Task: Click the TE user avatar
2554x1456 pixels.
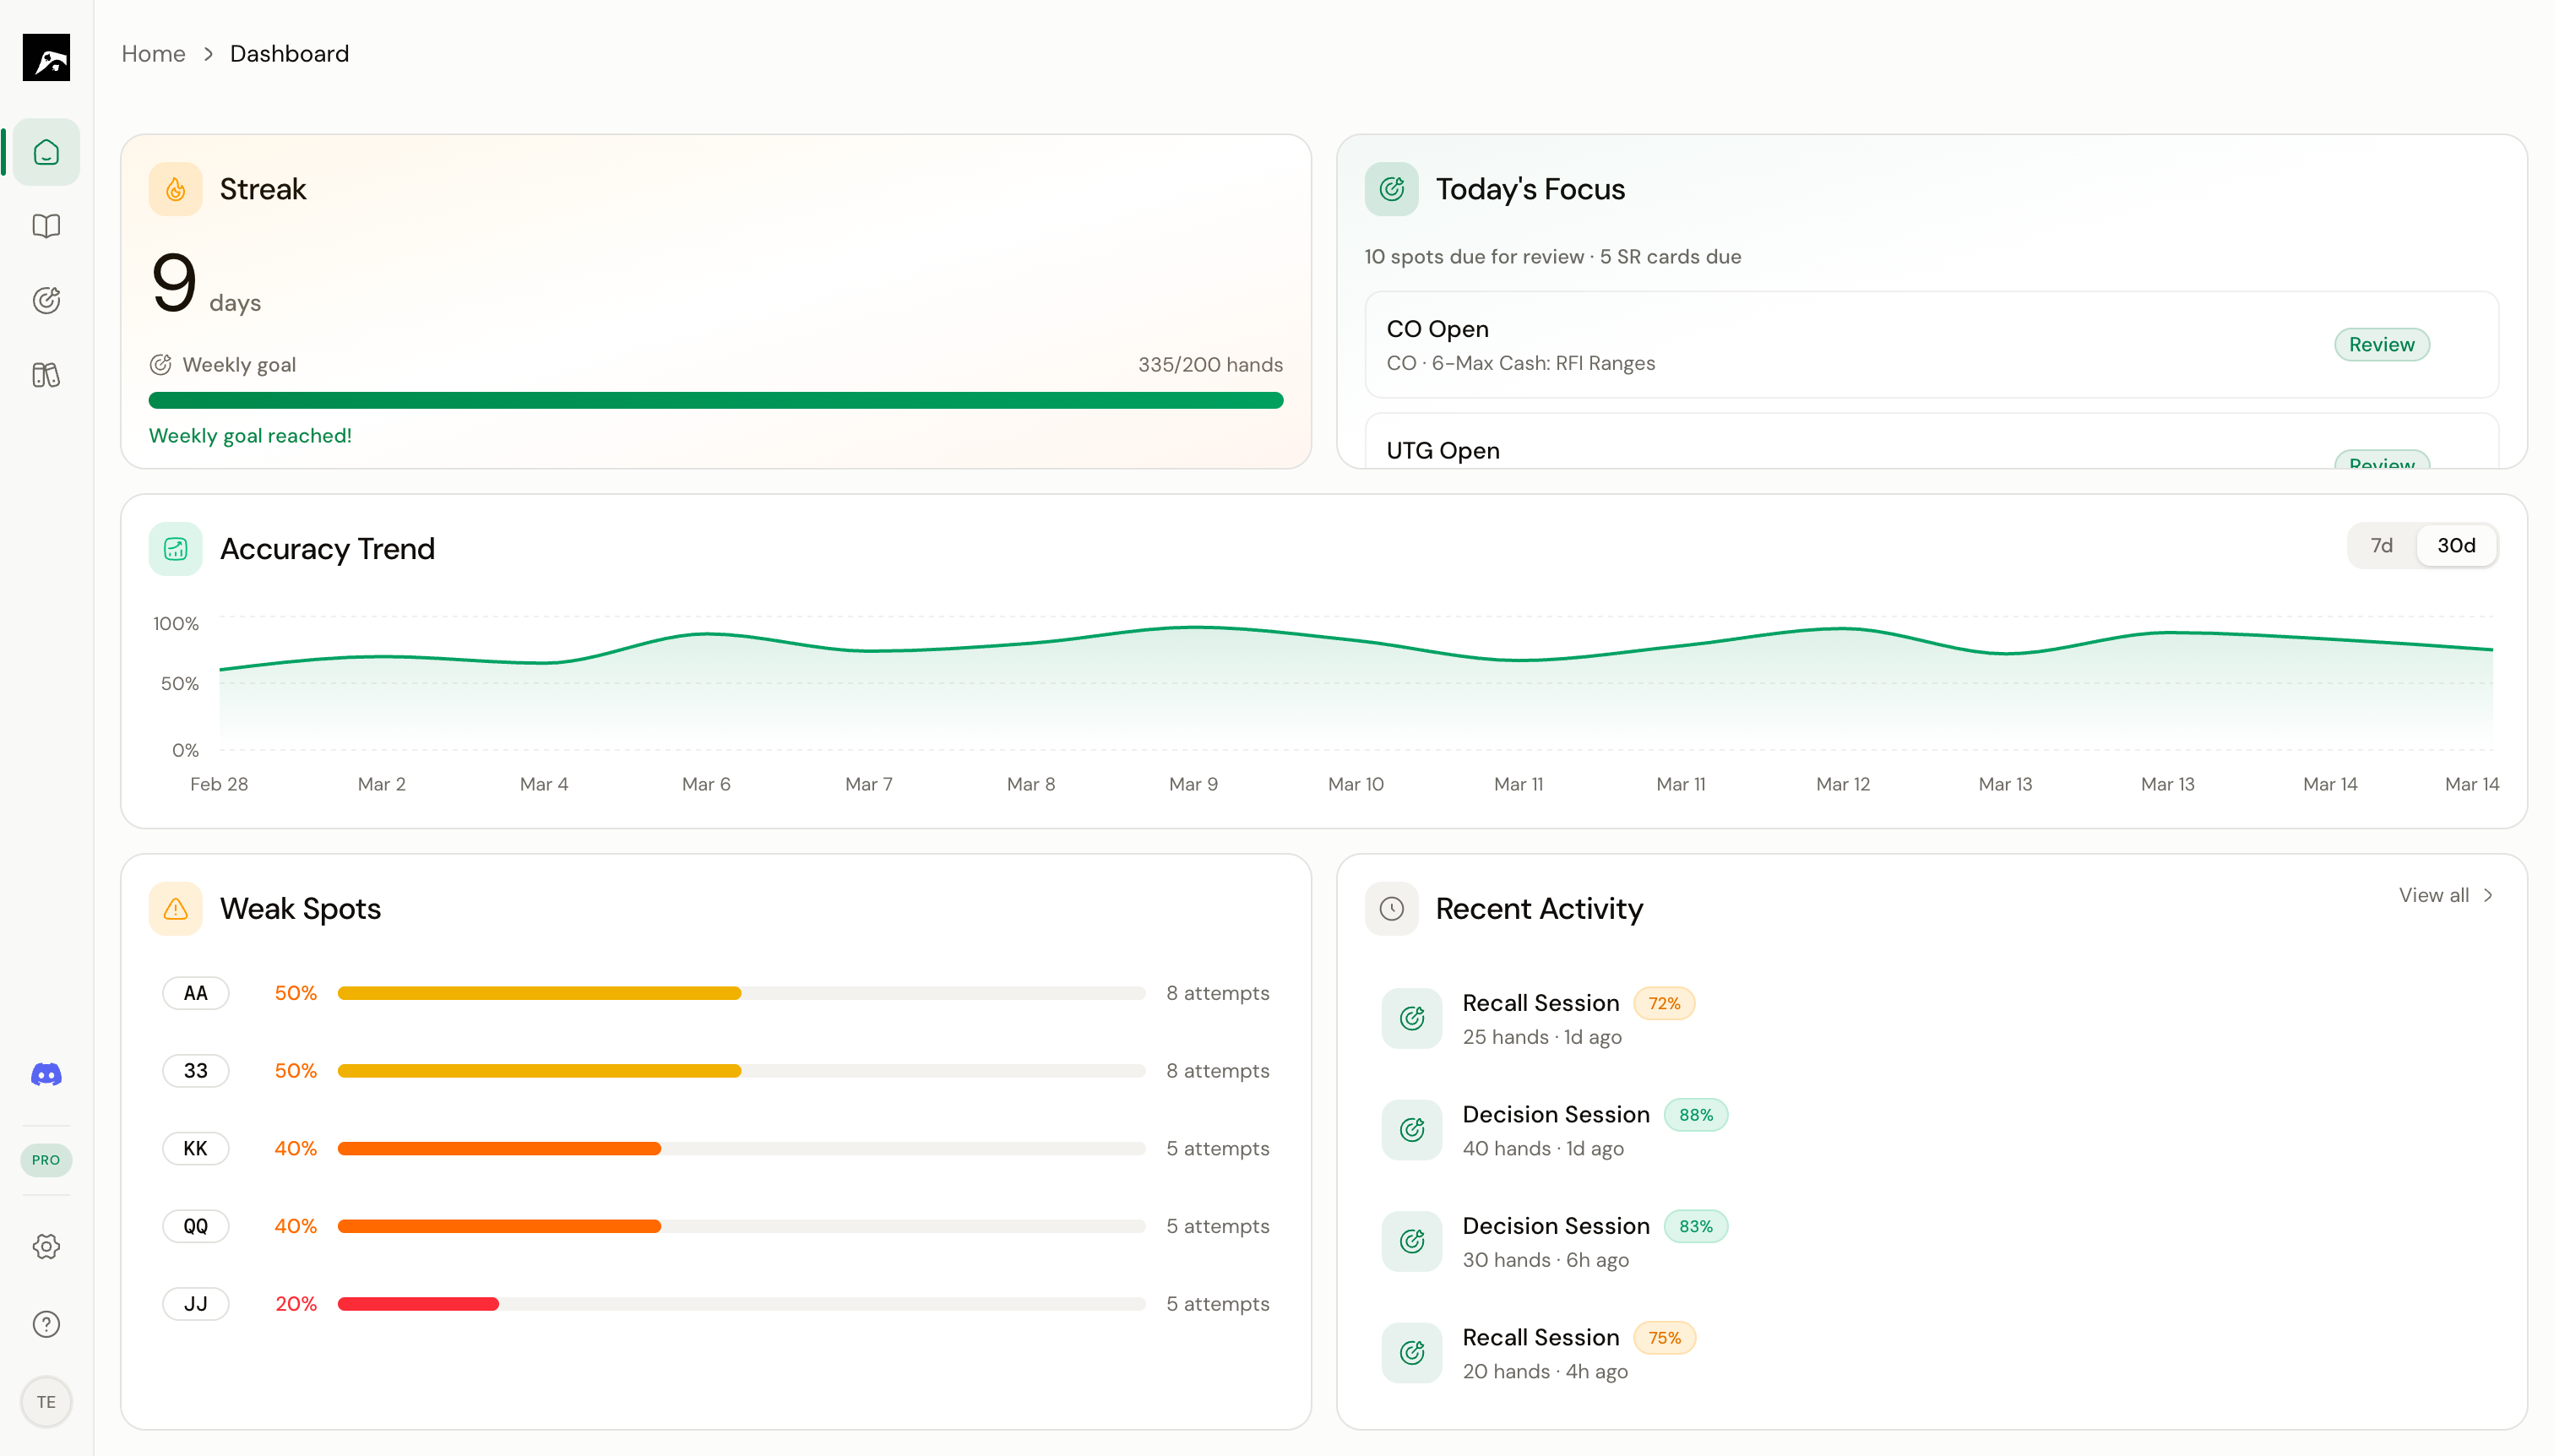Action: click(46, 1401)
